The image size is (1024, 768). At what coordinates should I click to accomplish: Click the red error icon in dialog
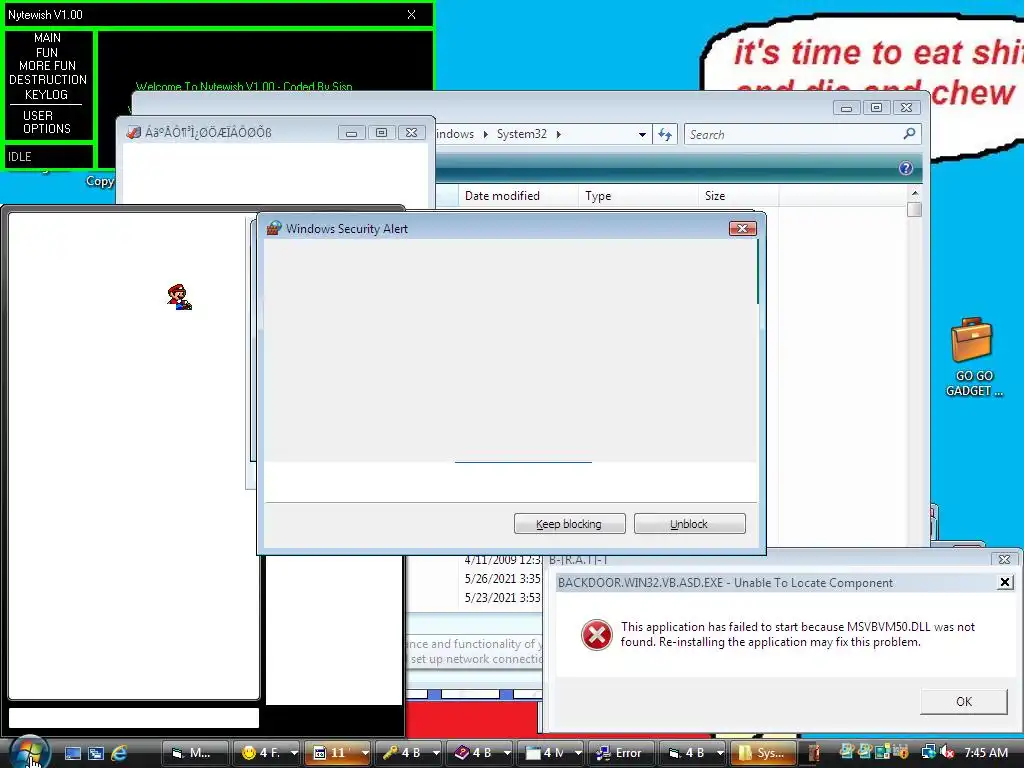597,635
